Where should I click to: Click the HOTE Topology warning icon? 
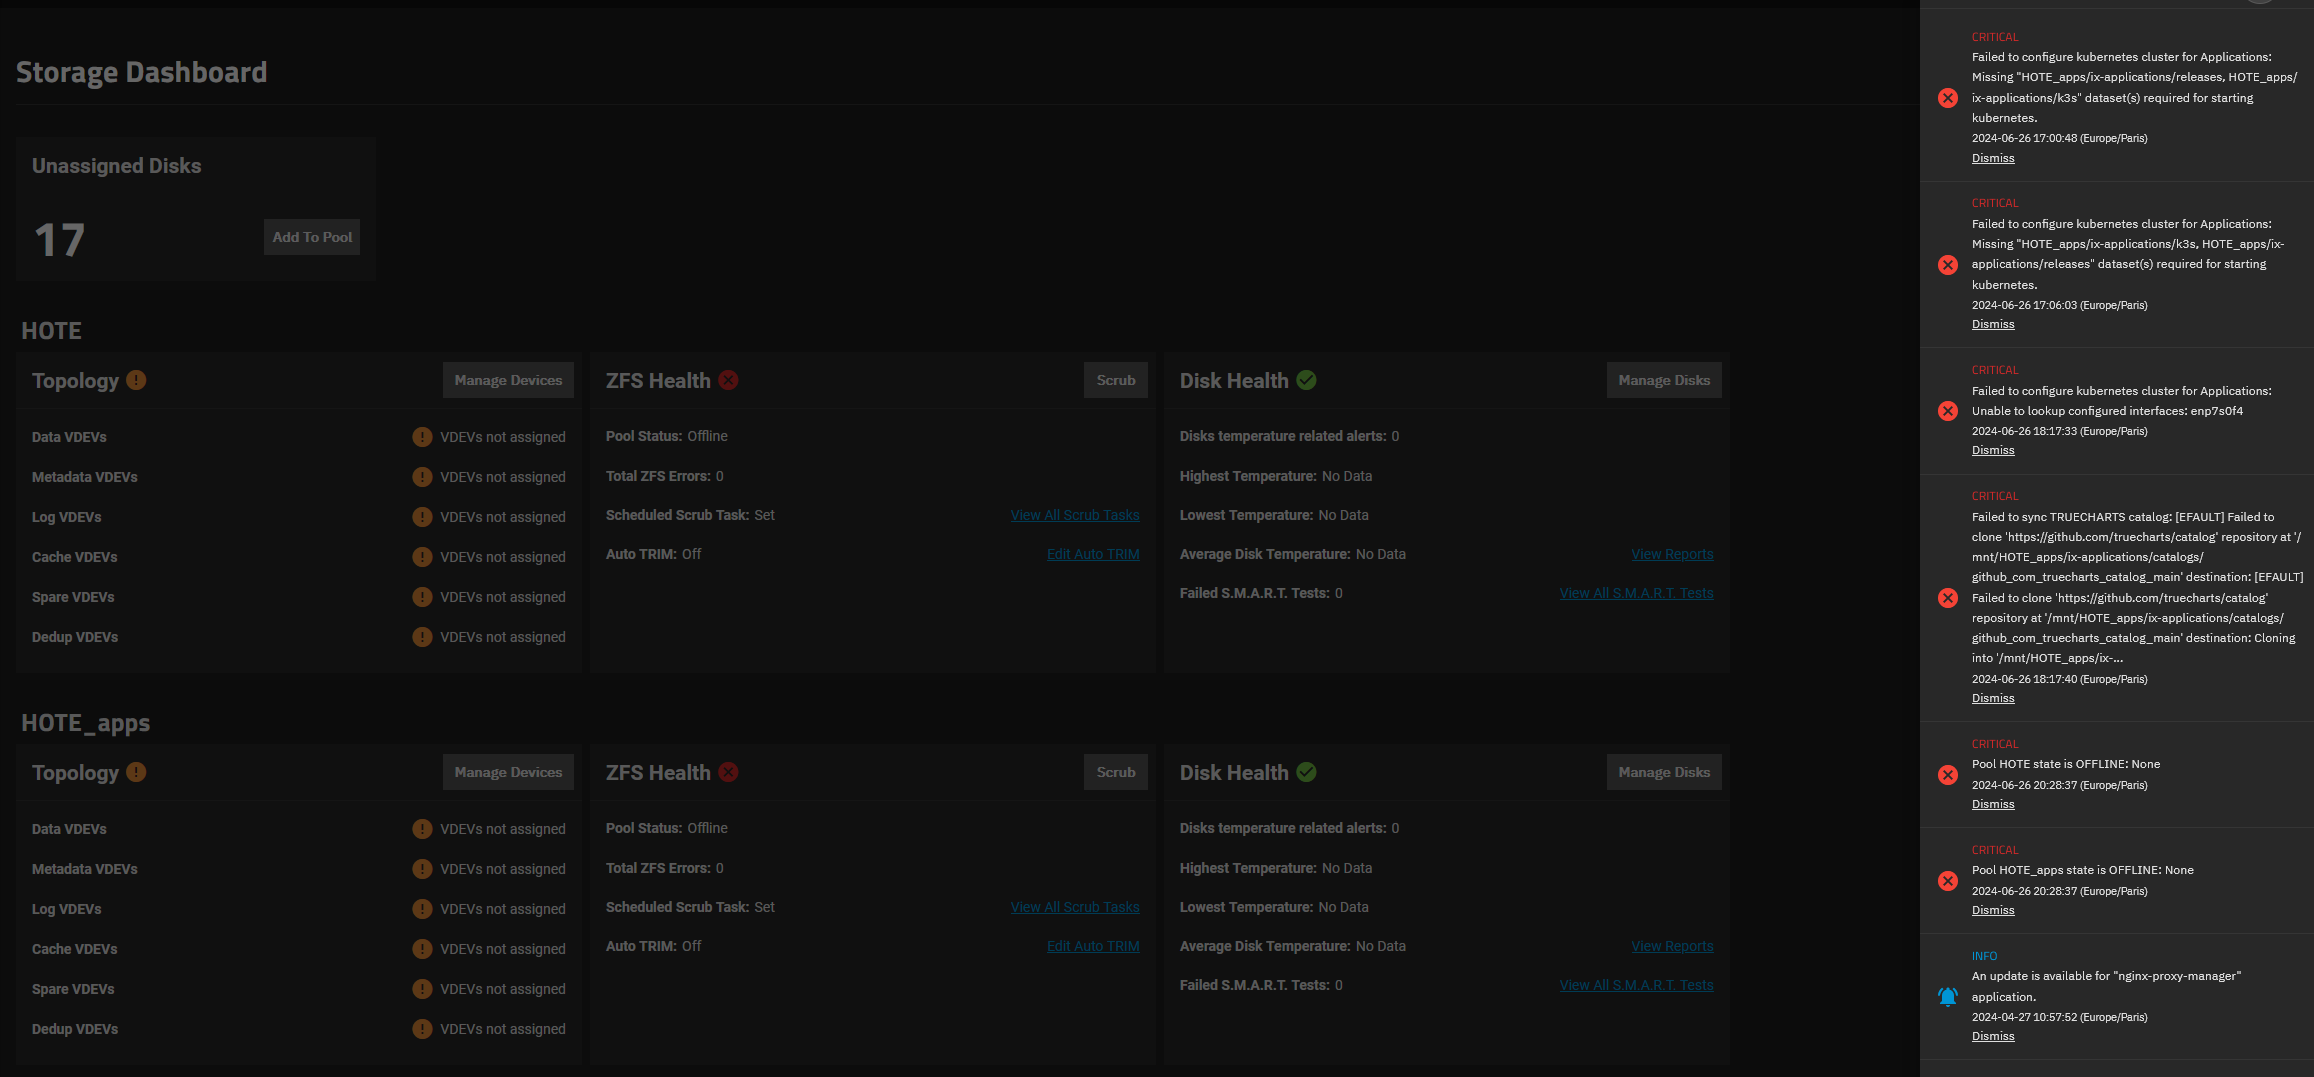click(137, 380)
